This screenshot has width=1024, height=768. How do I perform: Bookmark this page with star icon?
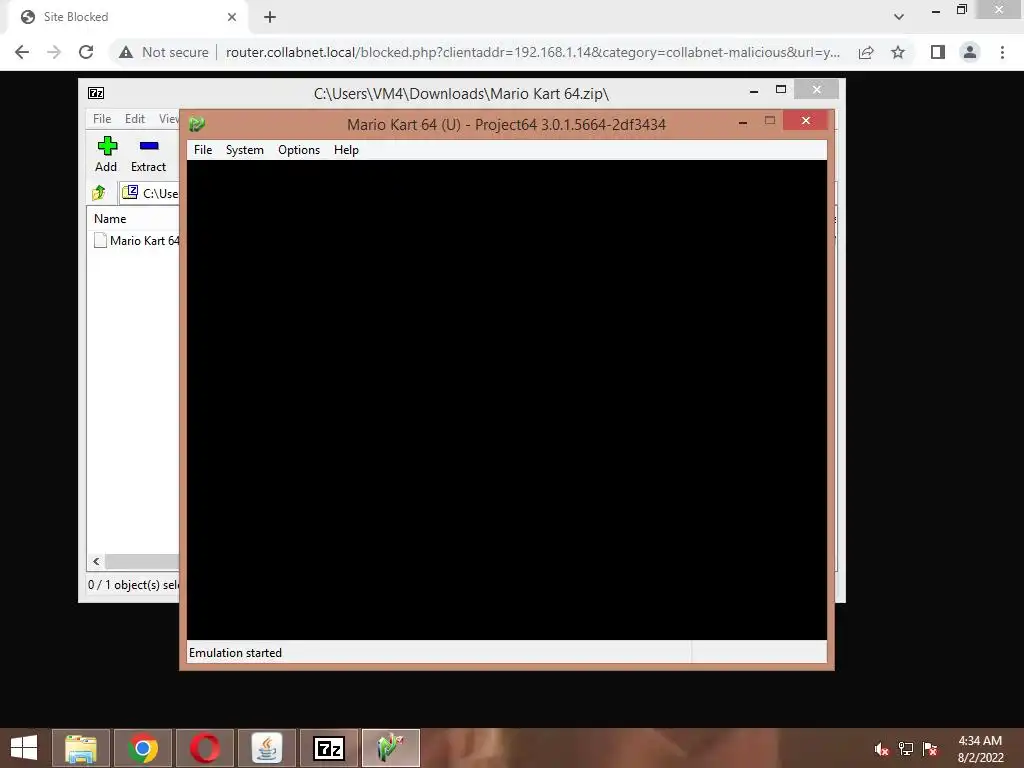tap(898, 52)
